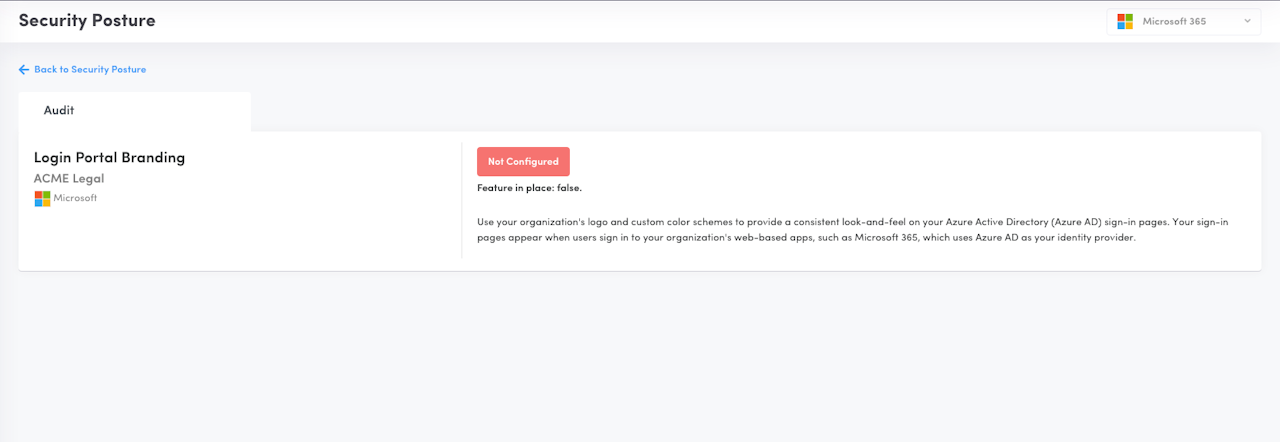Click the 'Feature in place: false.' text
This screenshot has height=442, width=1280.
point(529,188)
